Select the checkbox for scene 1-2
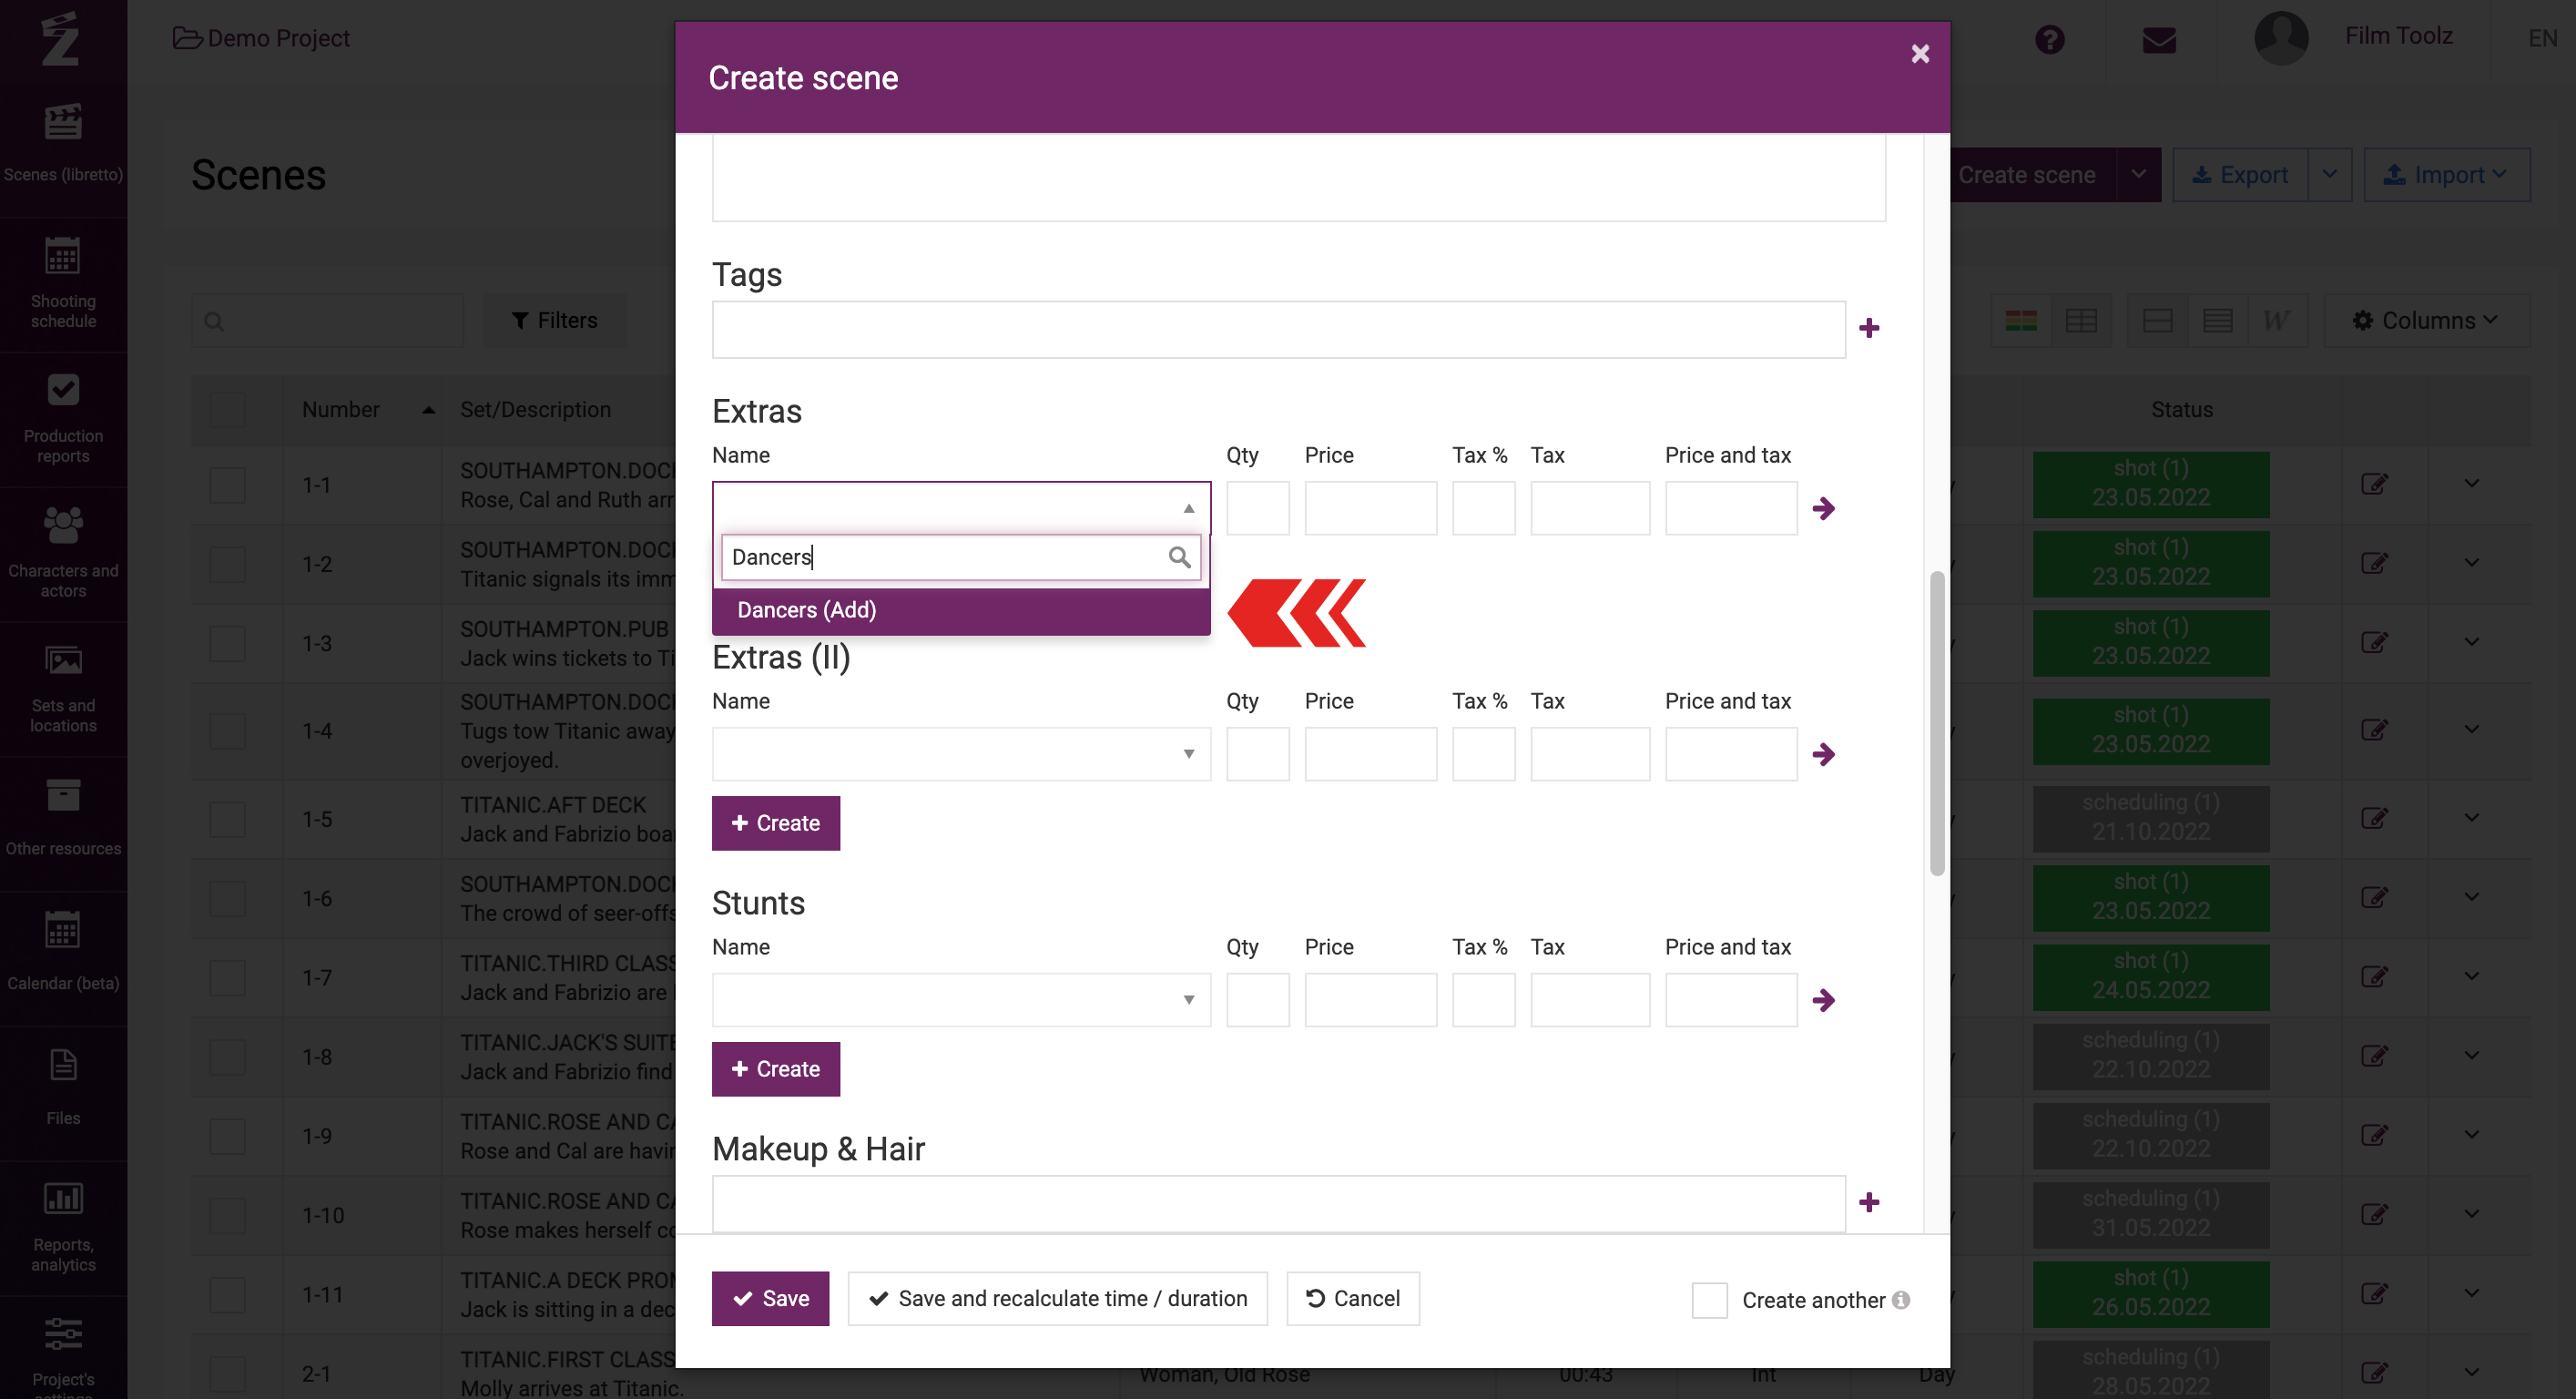Image resolution: width=2576 pixels, height=1399 pixels. [x=227, y=564]
